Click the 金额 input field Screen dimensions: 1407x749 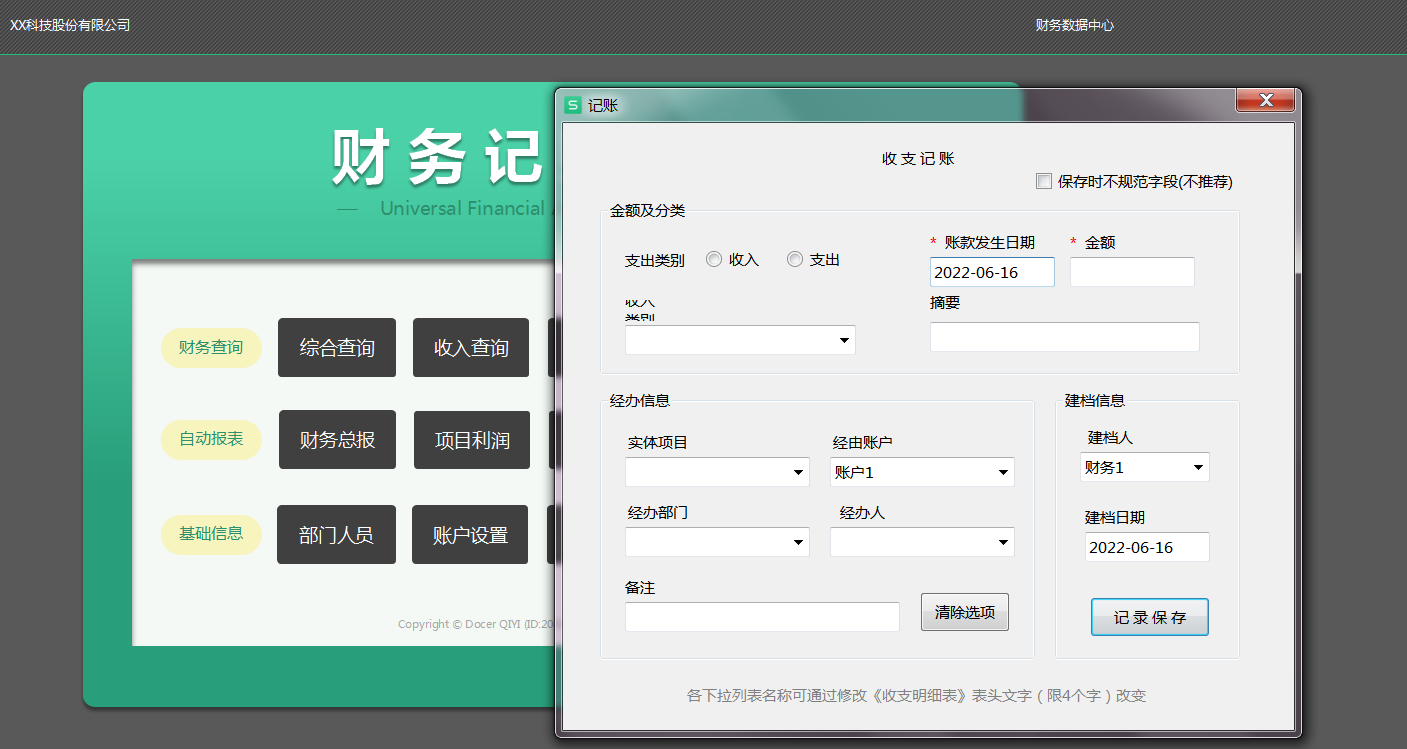tap(1132, 272)
